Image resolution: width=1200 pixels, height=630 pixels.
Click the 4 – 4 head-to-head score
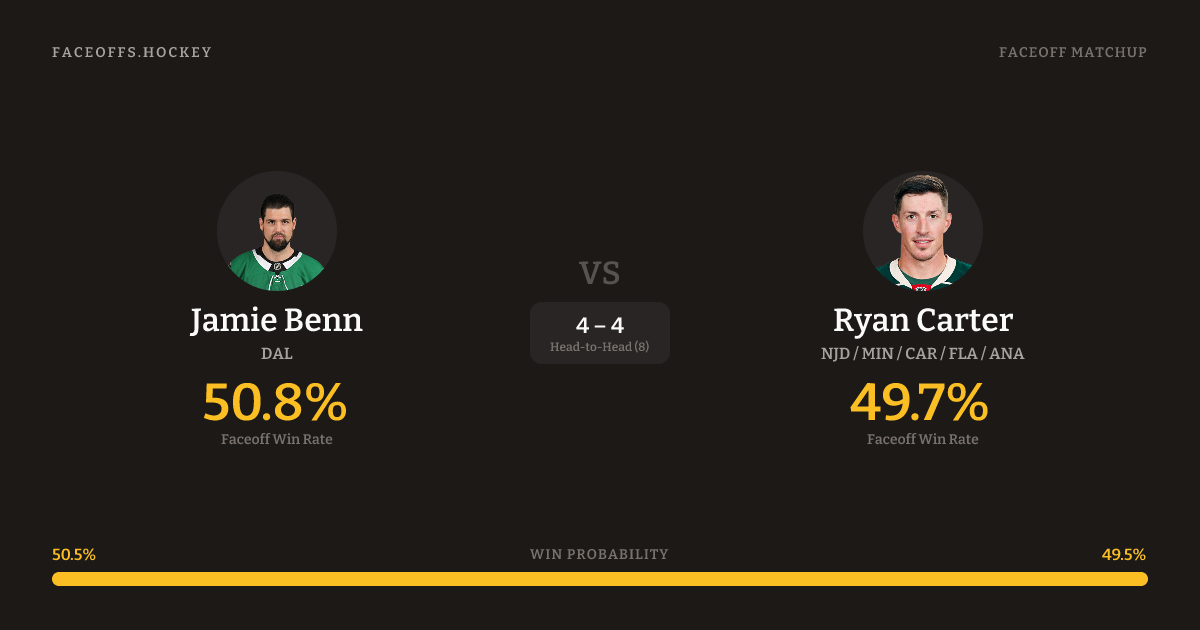[x=600, y=325]
